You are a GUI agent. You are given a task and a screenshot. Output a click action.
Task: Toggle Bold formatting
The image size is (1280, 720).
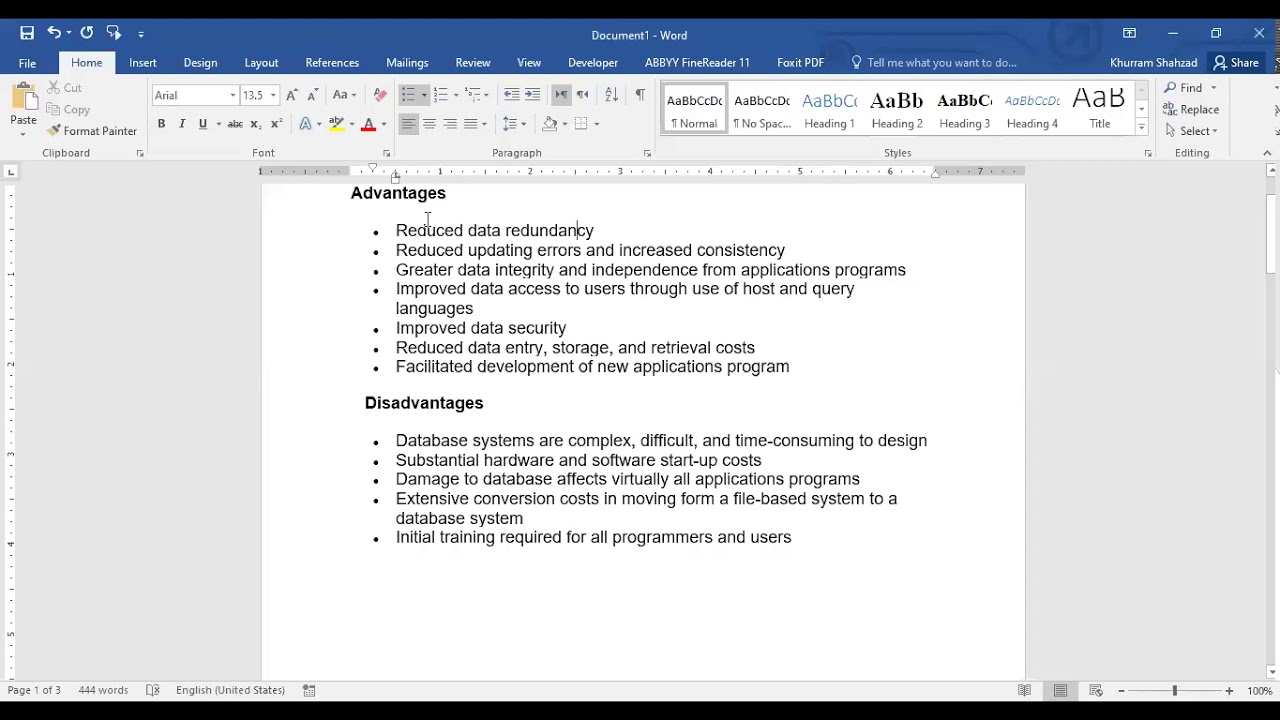(x=161, y=124)
